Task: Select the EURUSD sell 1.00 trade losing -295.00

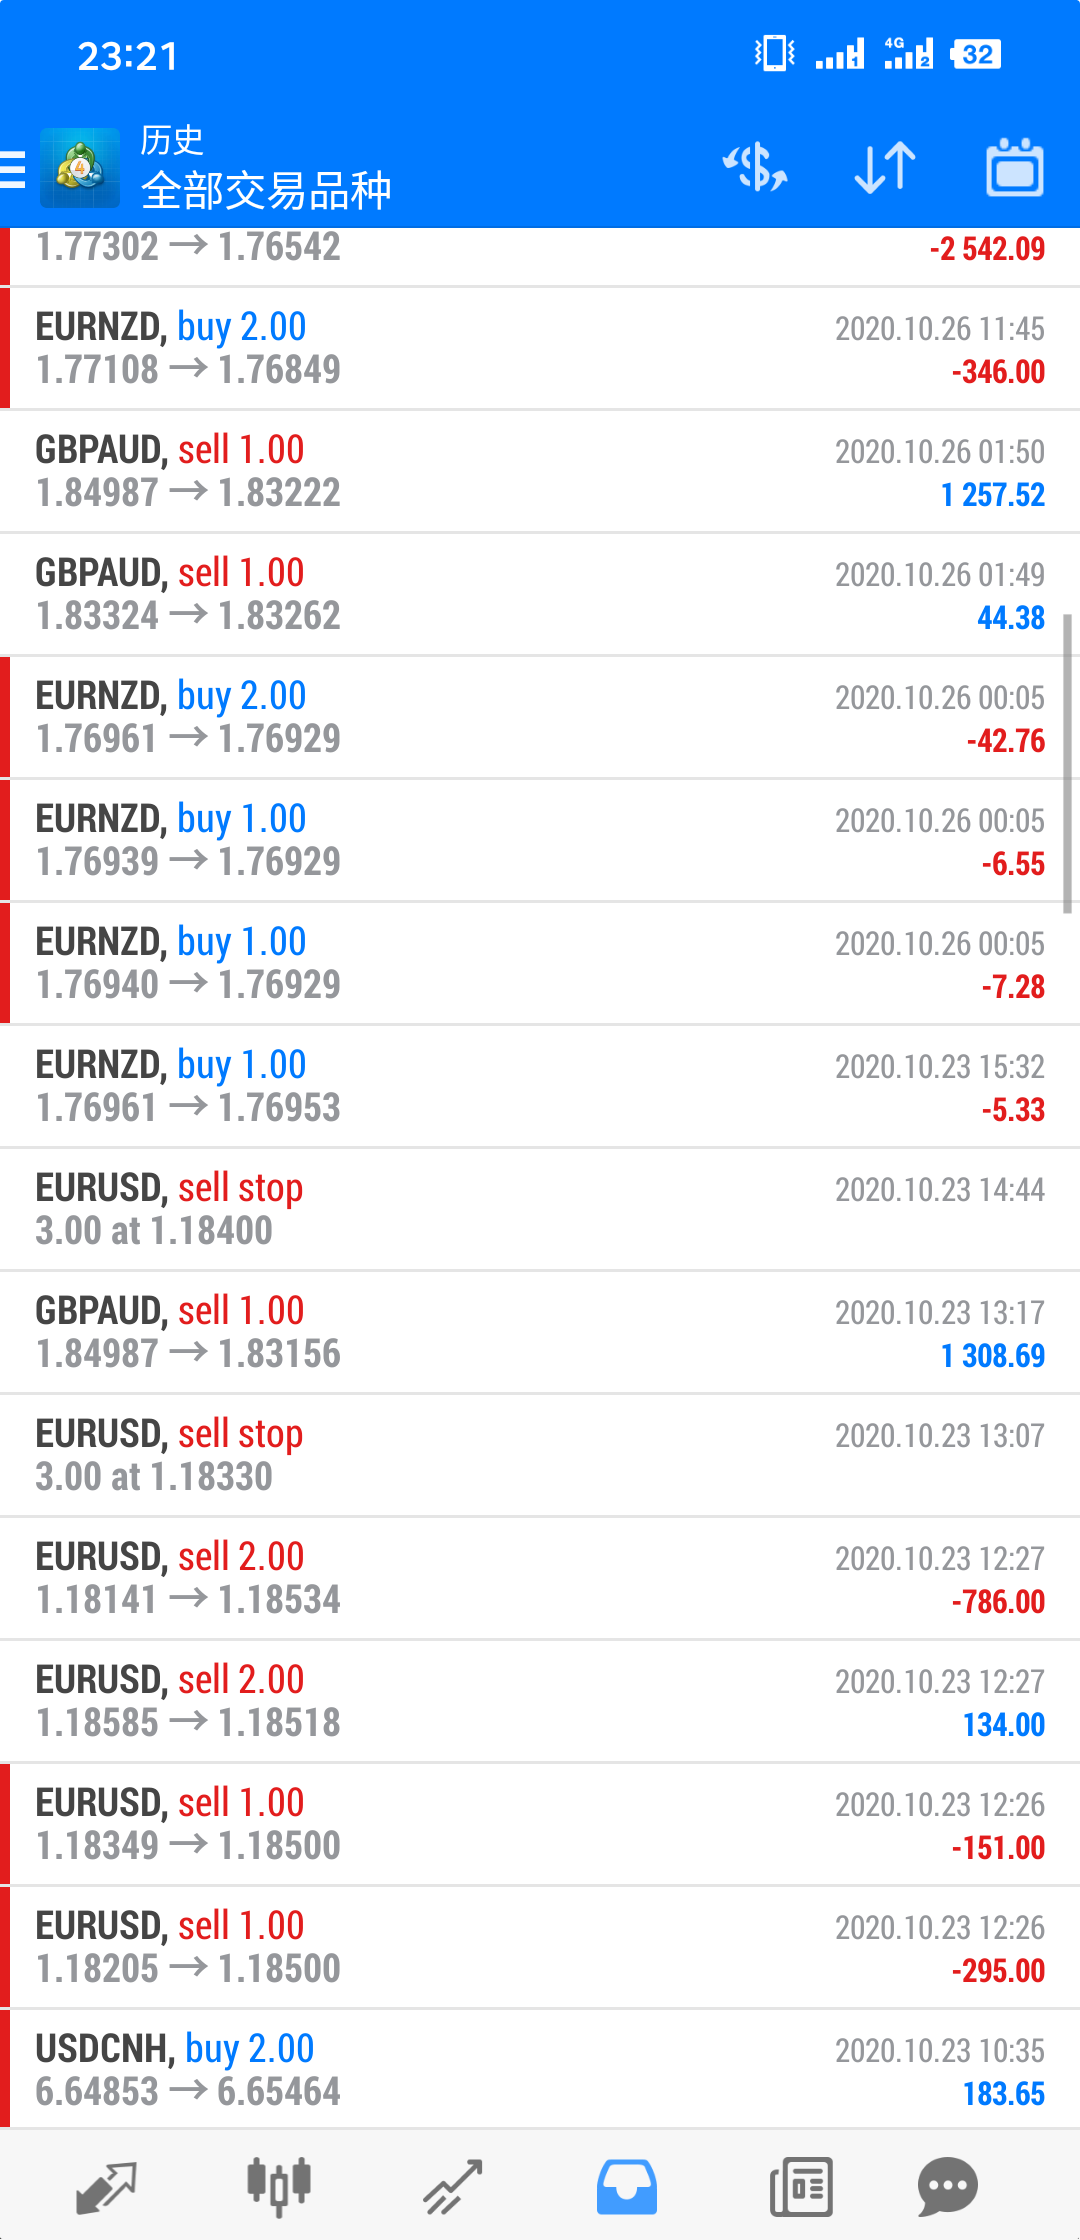Action: coord(540,1947)
